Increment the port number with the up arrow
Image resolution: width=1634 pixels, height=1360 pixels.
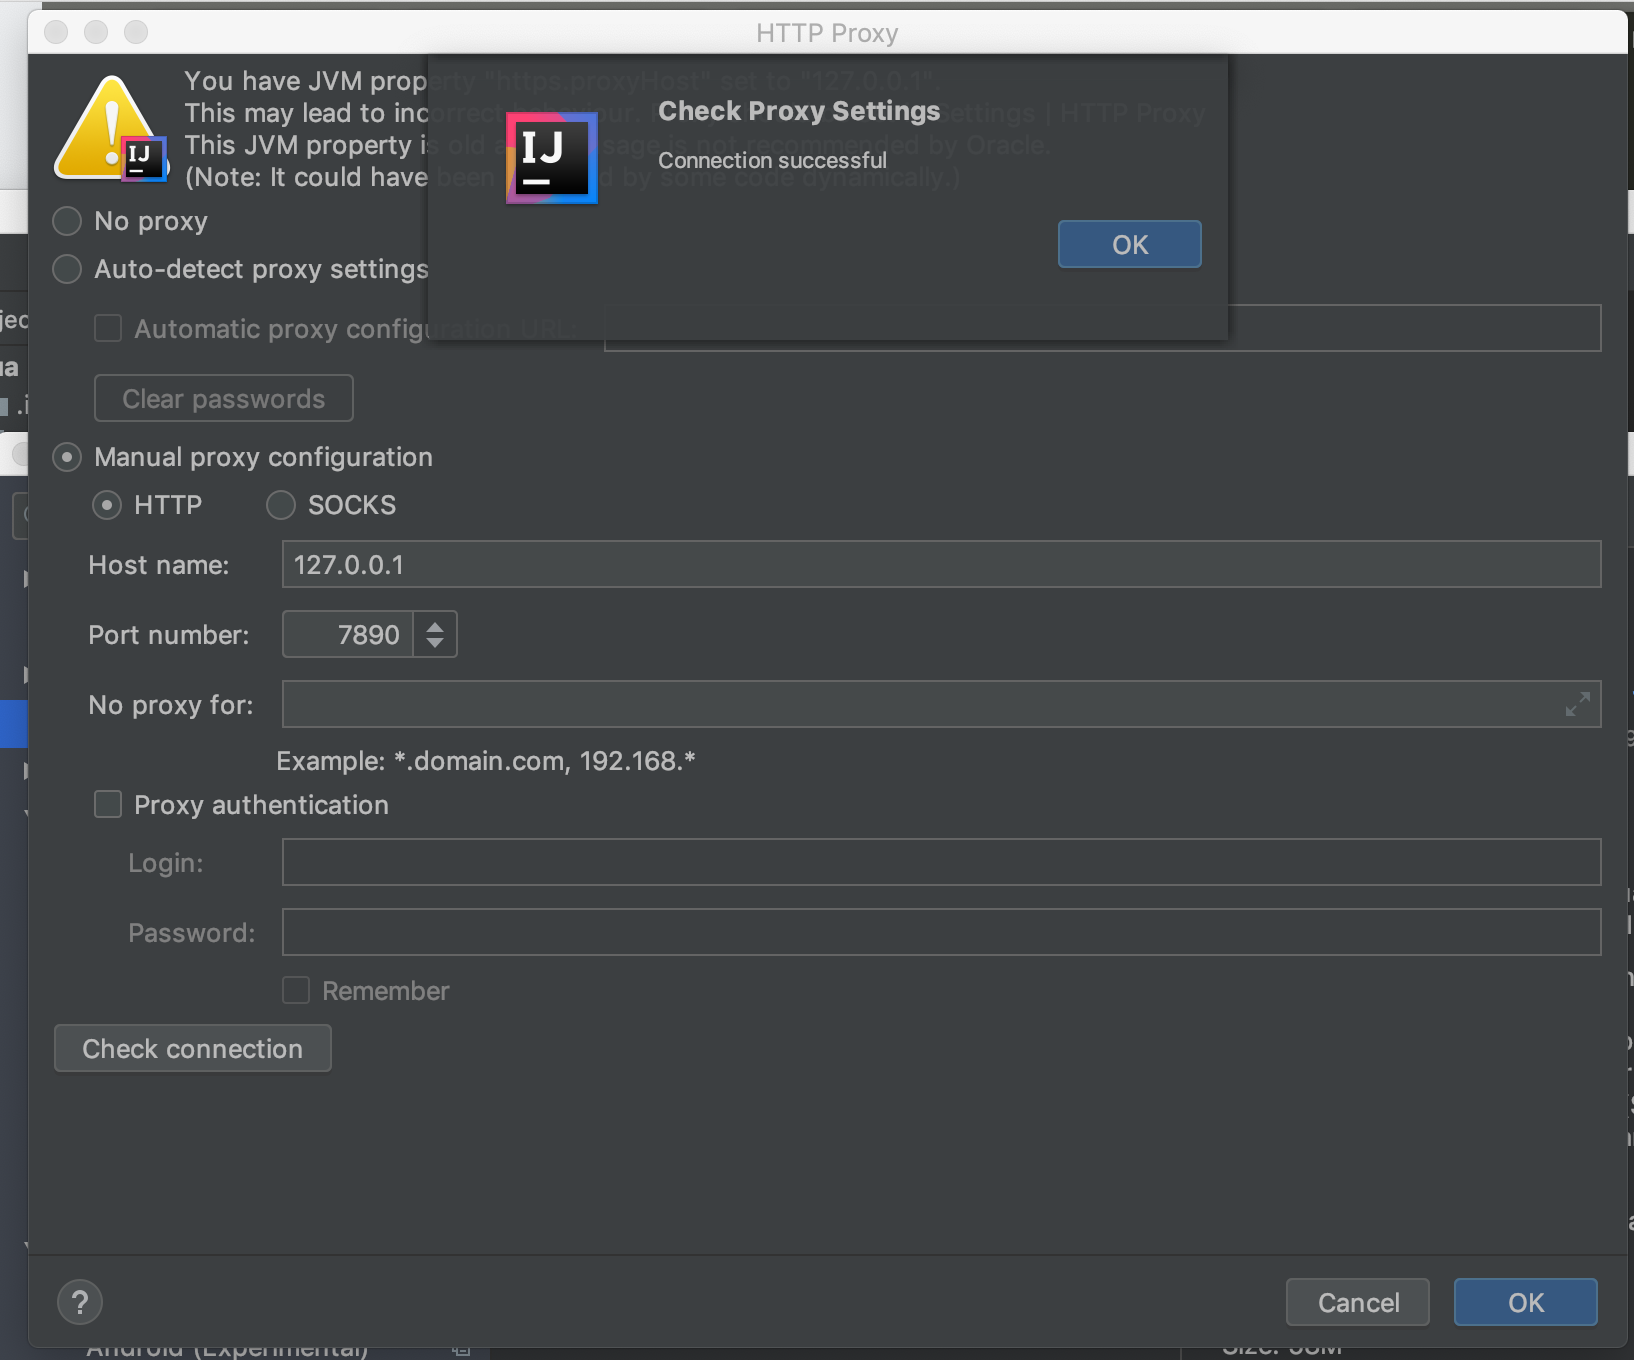pyautogui.click(x=435, y=625)
